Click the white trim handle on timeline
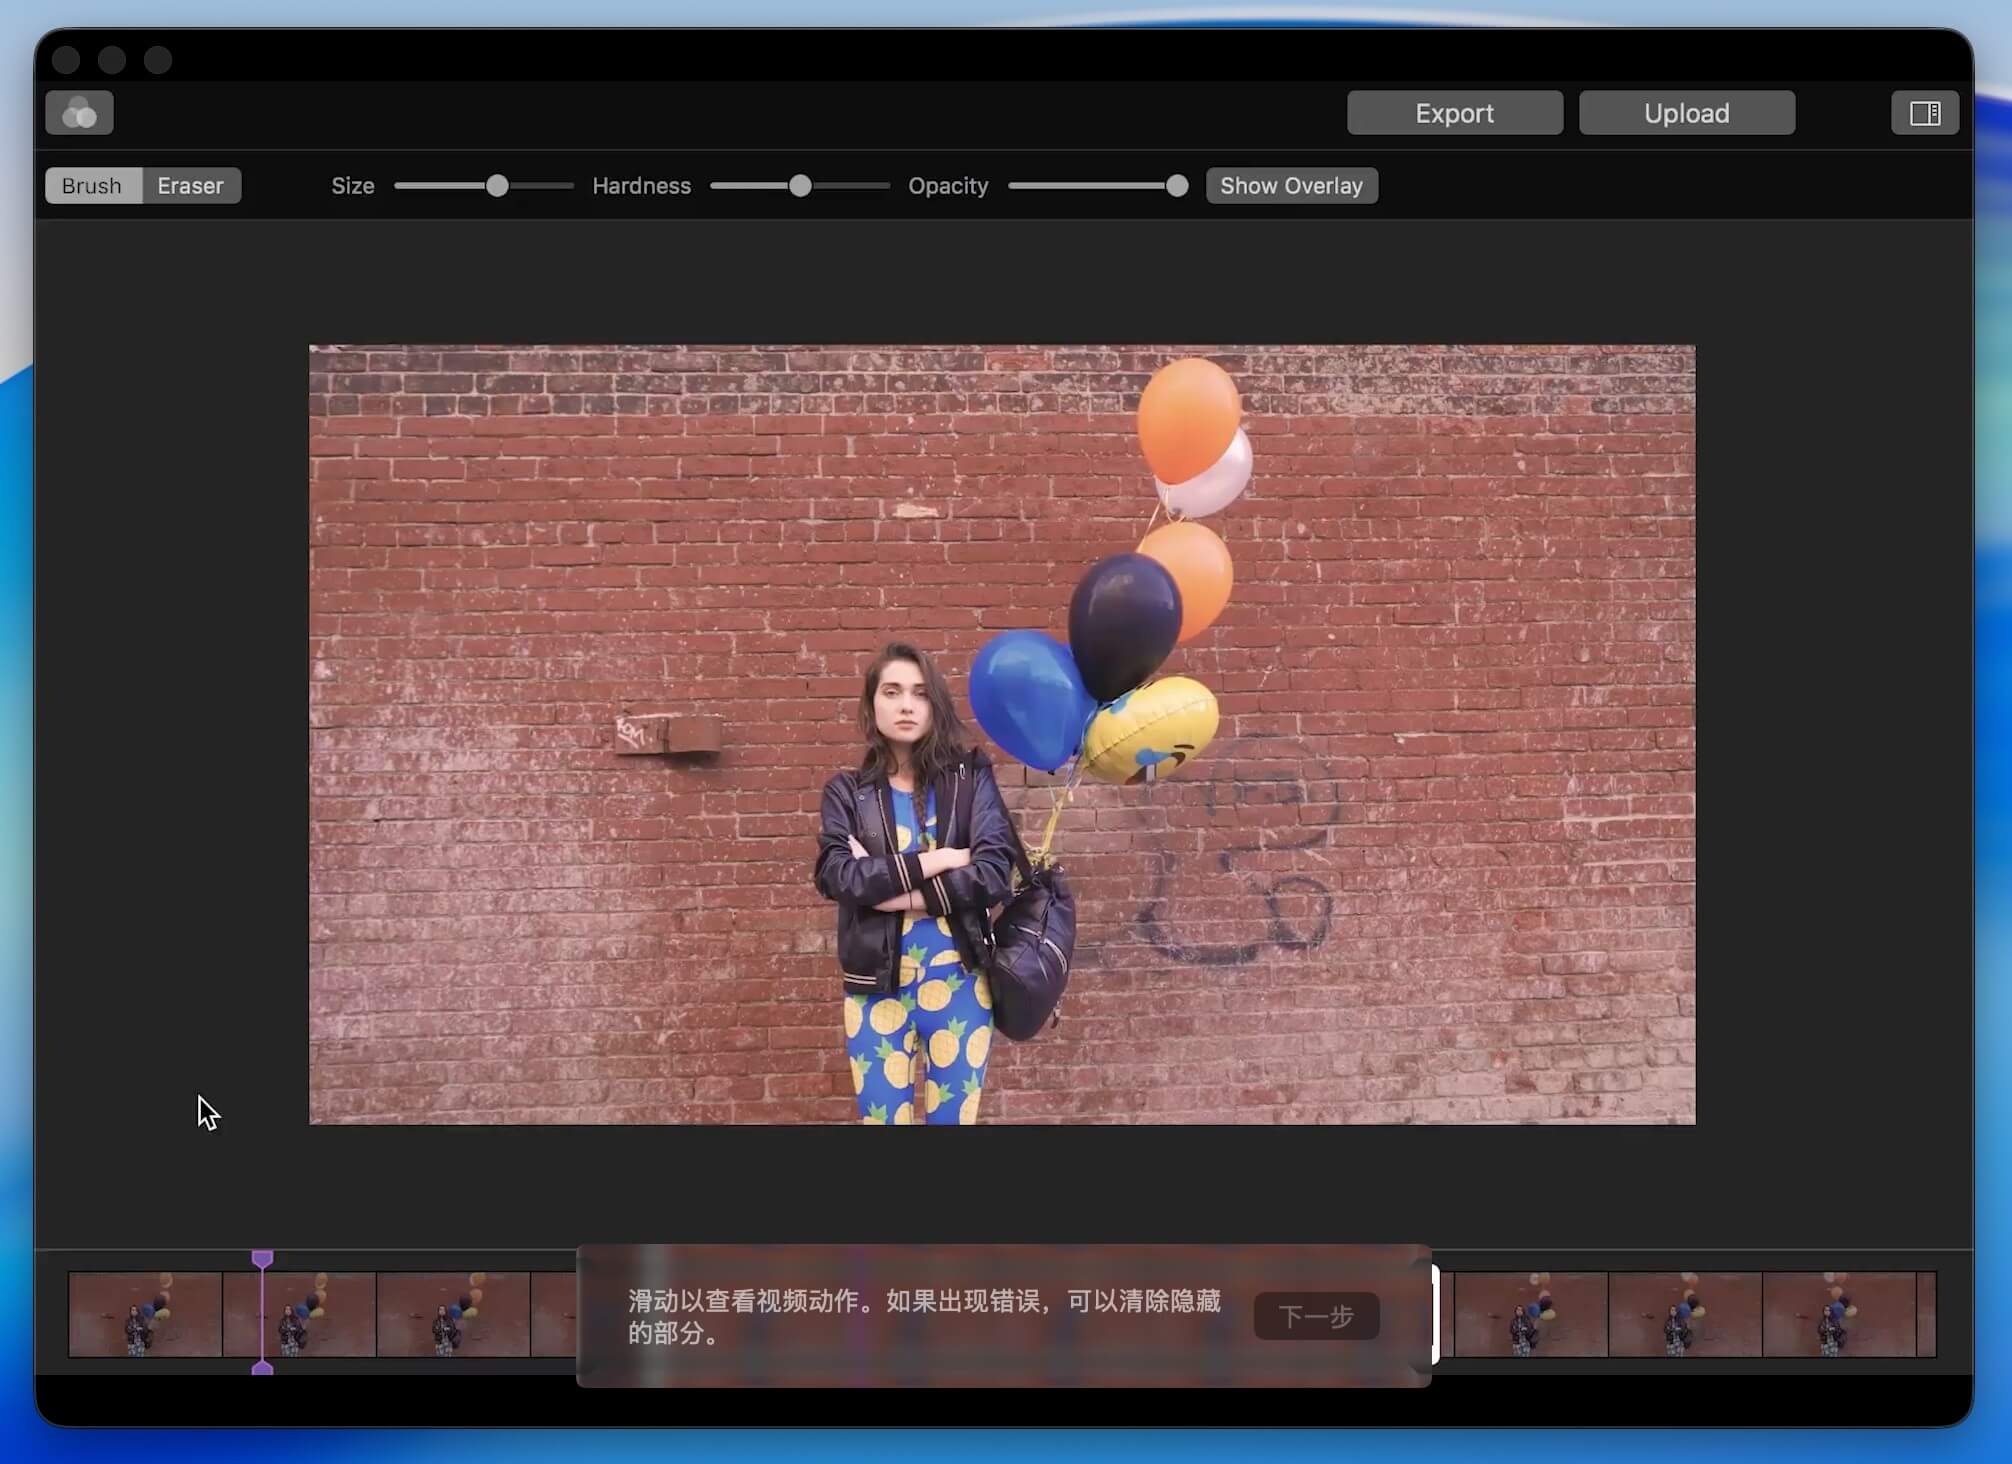The height and width of the screenshot is (1464, 2012). point(1435,1314)
